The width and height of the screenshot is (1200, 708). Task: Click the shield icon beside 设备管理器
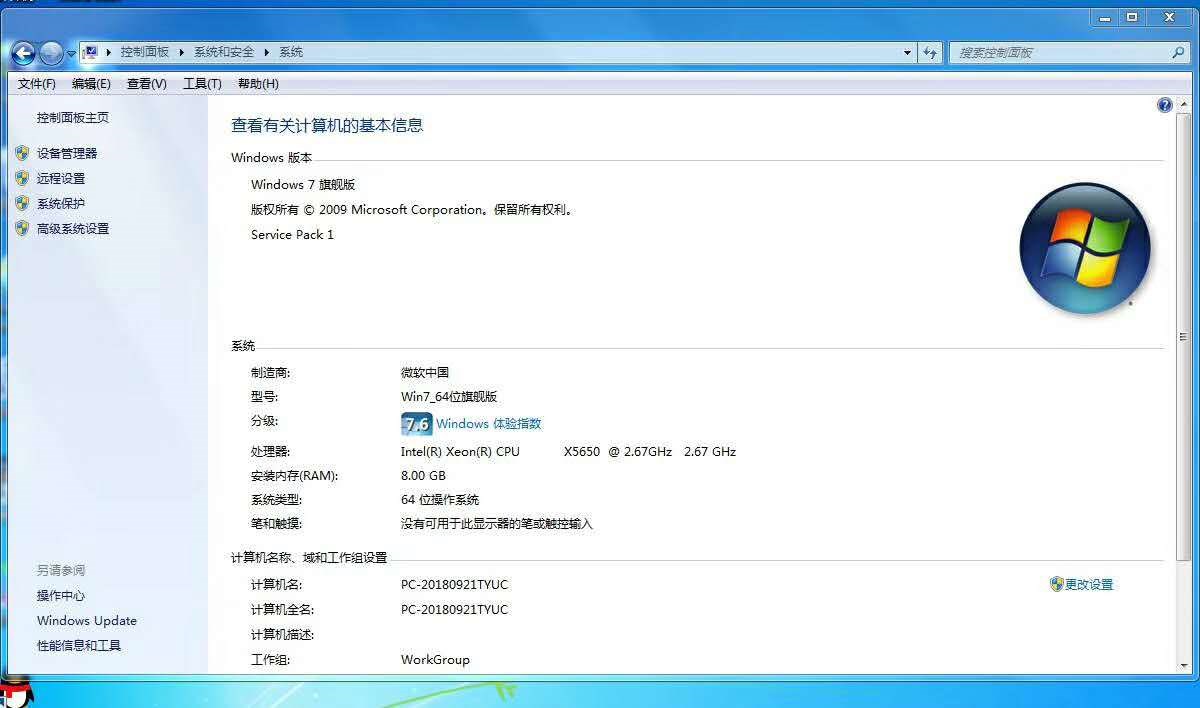[22, 153]
